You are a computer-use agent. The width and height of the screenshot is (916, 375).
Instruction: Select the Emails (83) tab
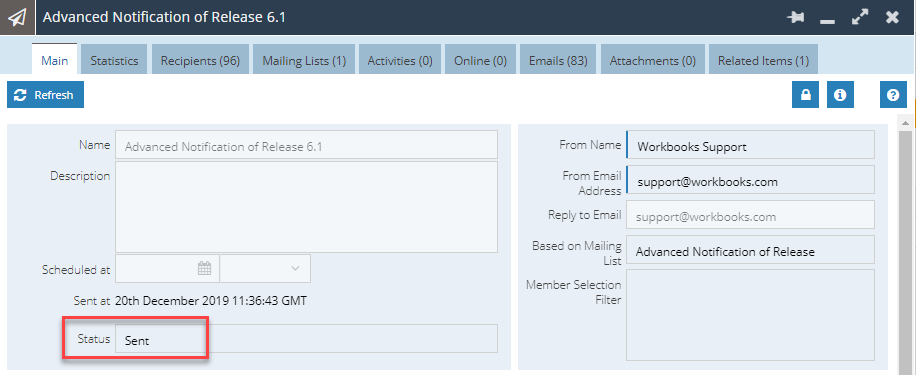(x=558, y=60)
